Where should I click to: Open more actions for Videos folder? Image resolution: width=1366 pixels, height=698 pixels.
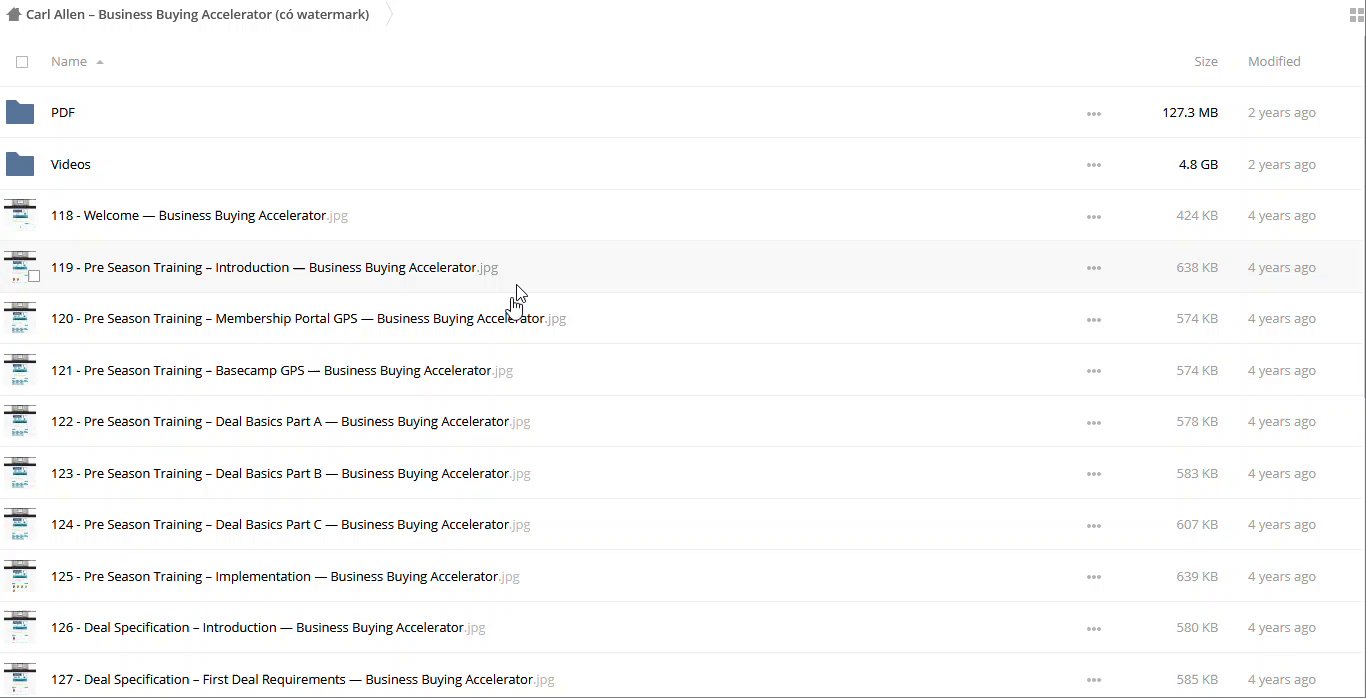1094,165
